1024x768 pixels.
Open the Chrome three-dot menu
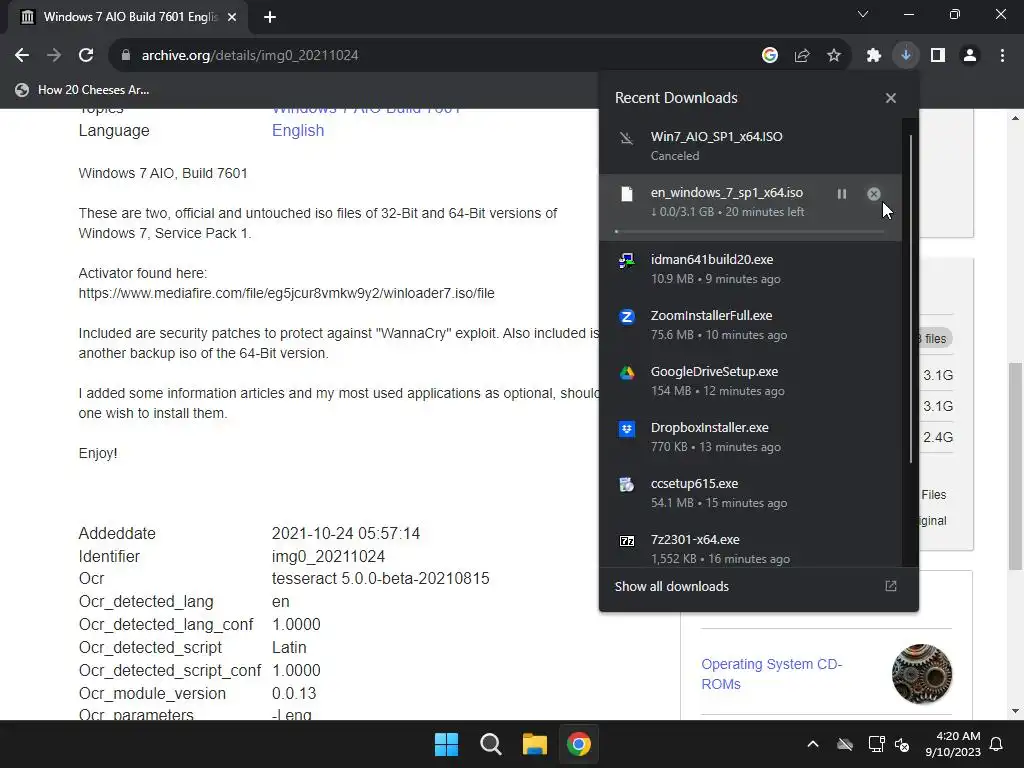[1002, 56]
